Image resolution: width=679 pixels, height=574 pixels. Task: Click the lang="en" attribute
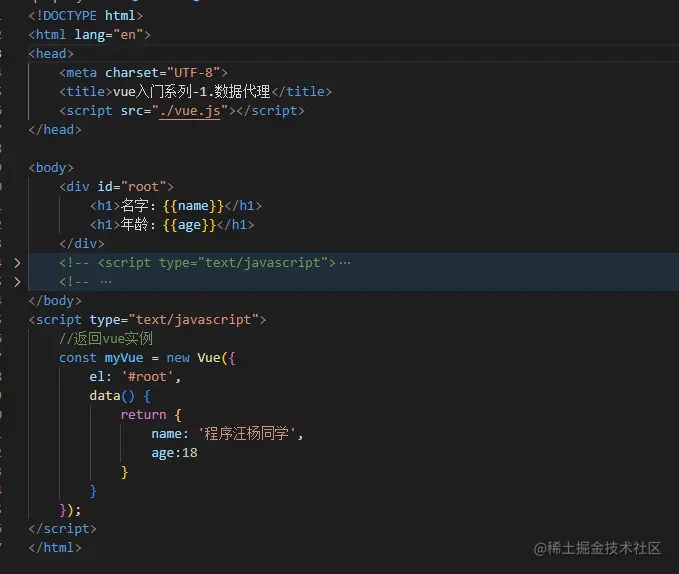108,35
